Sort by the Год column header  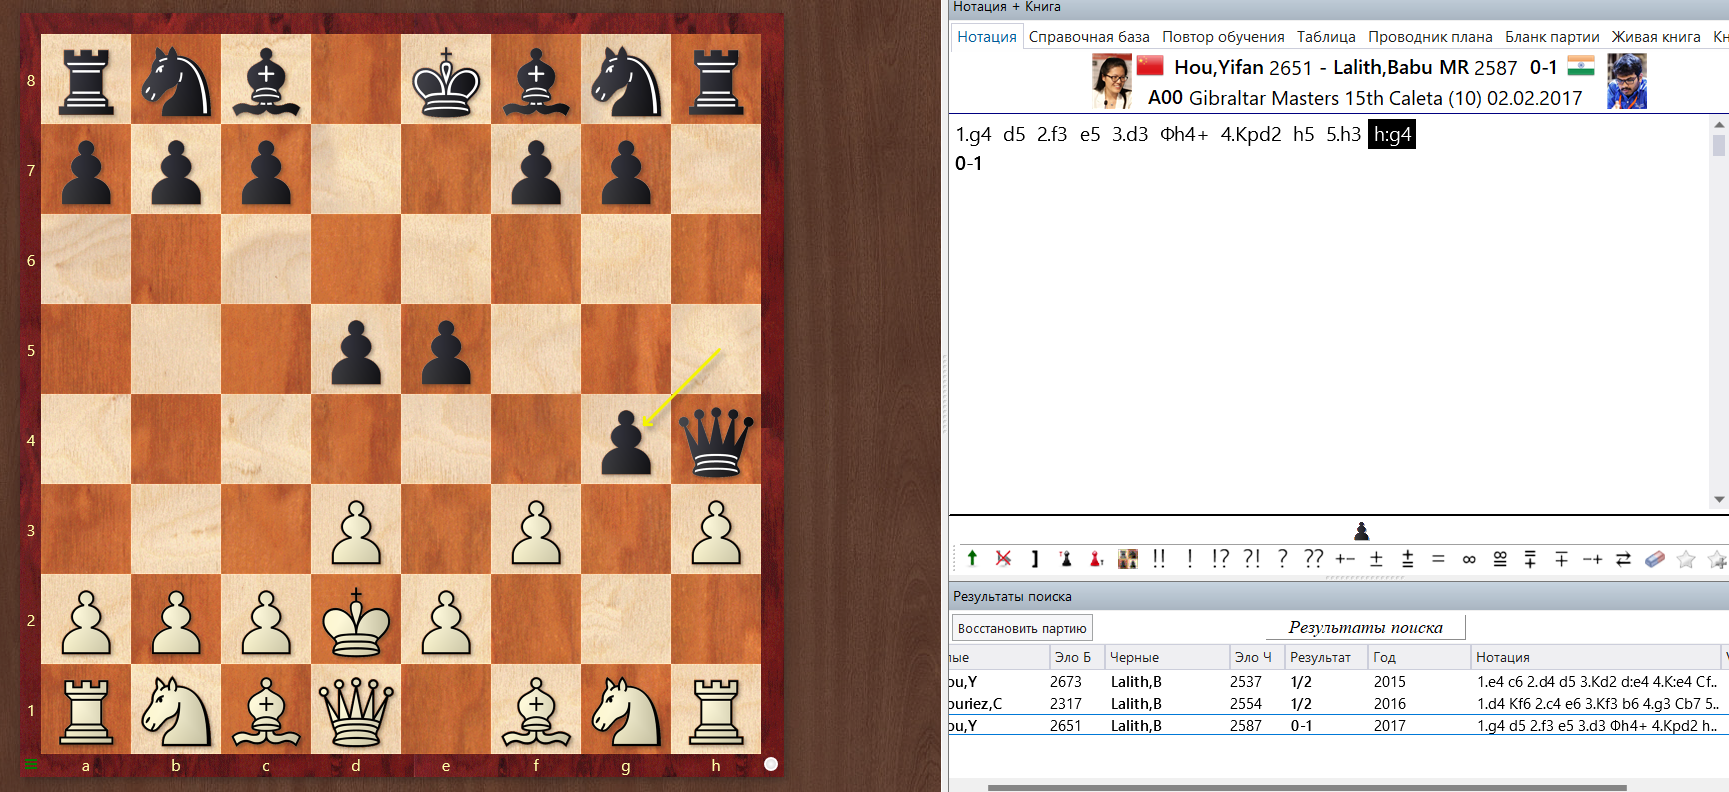tap(1419, 657)
